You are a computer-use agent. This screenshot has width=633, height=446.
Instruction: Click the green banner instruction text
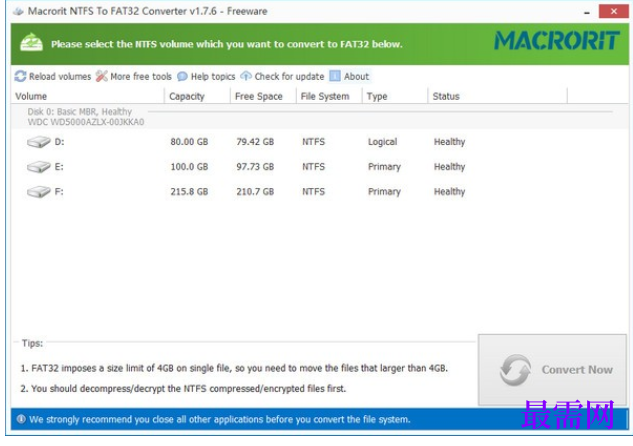click(227, 44)
